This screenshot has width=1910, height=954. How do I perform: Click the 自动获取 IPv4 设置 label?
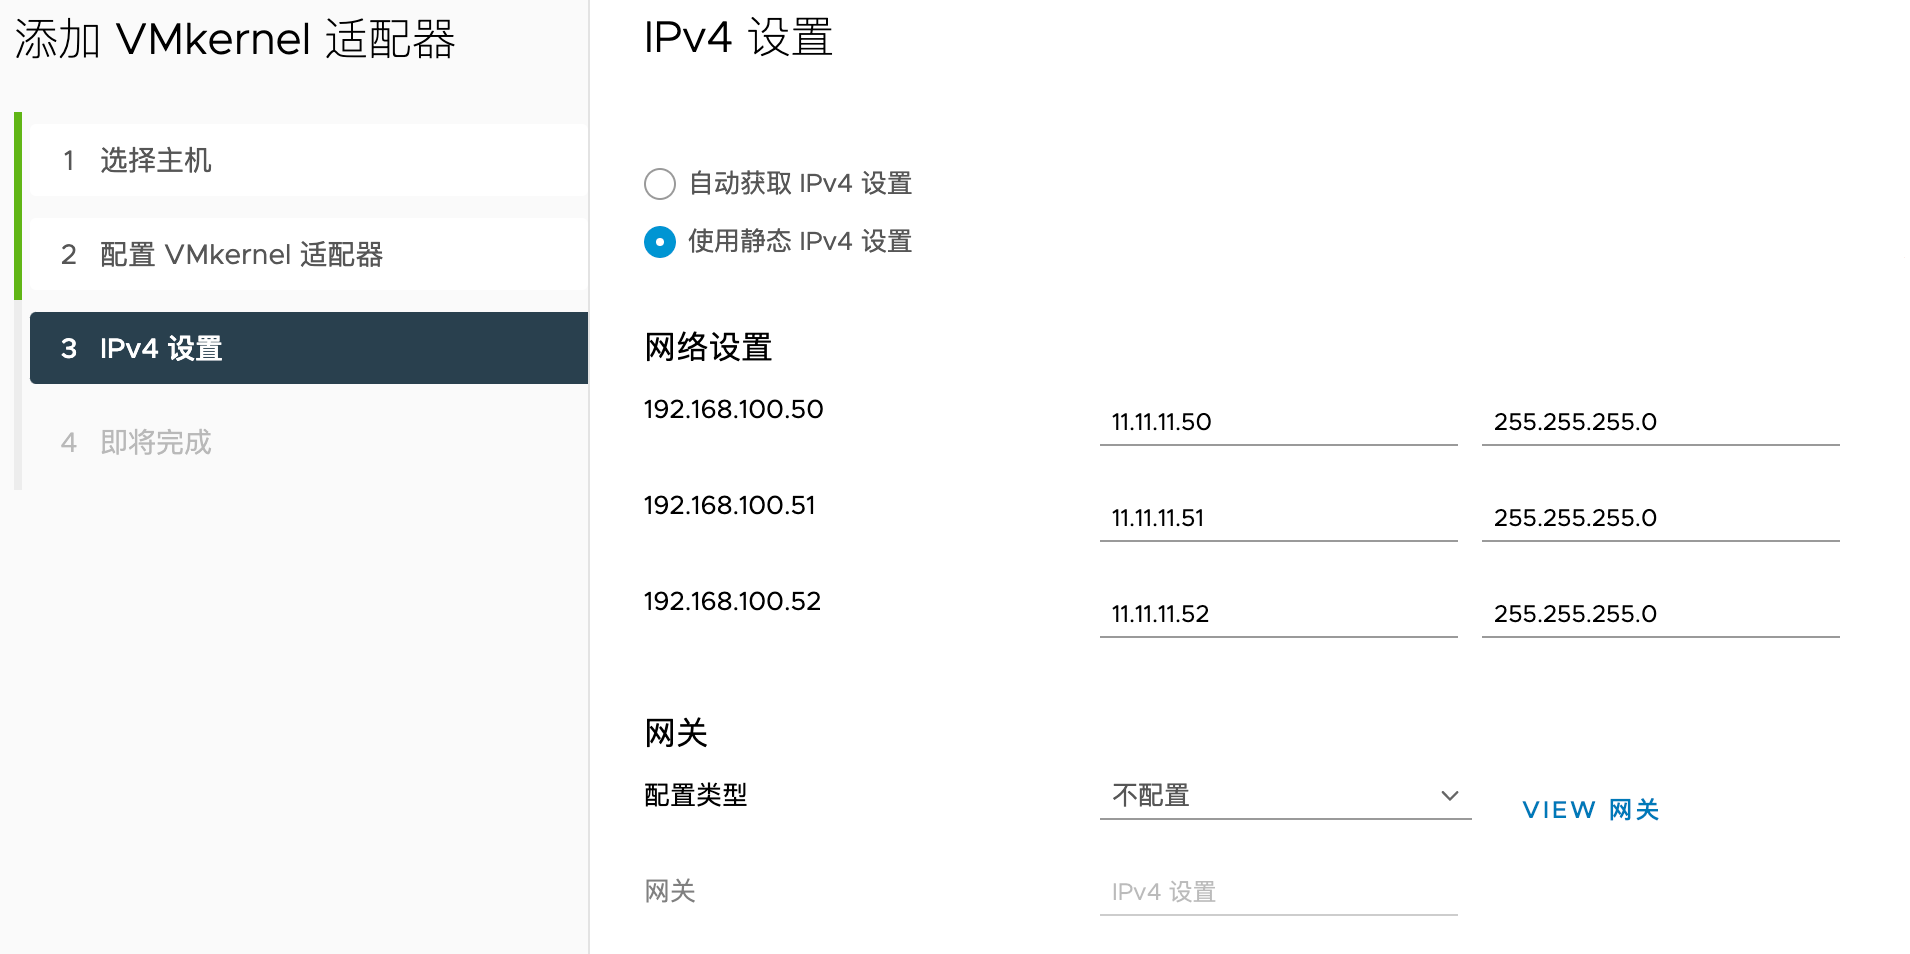[800, 184]
